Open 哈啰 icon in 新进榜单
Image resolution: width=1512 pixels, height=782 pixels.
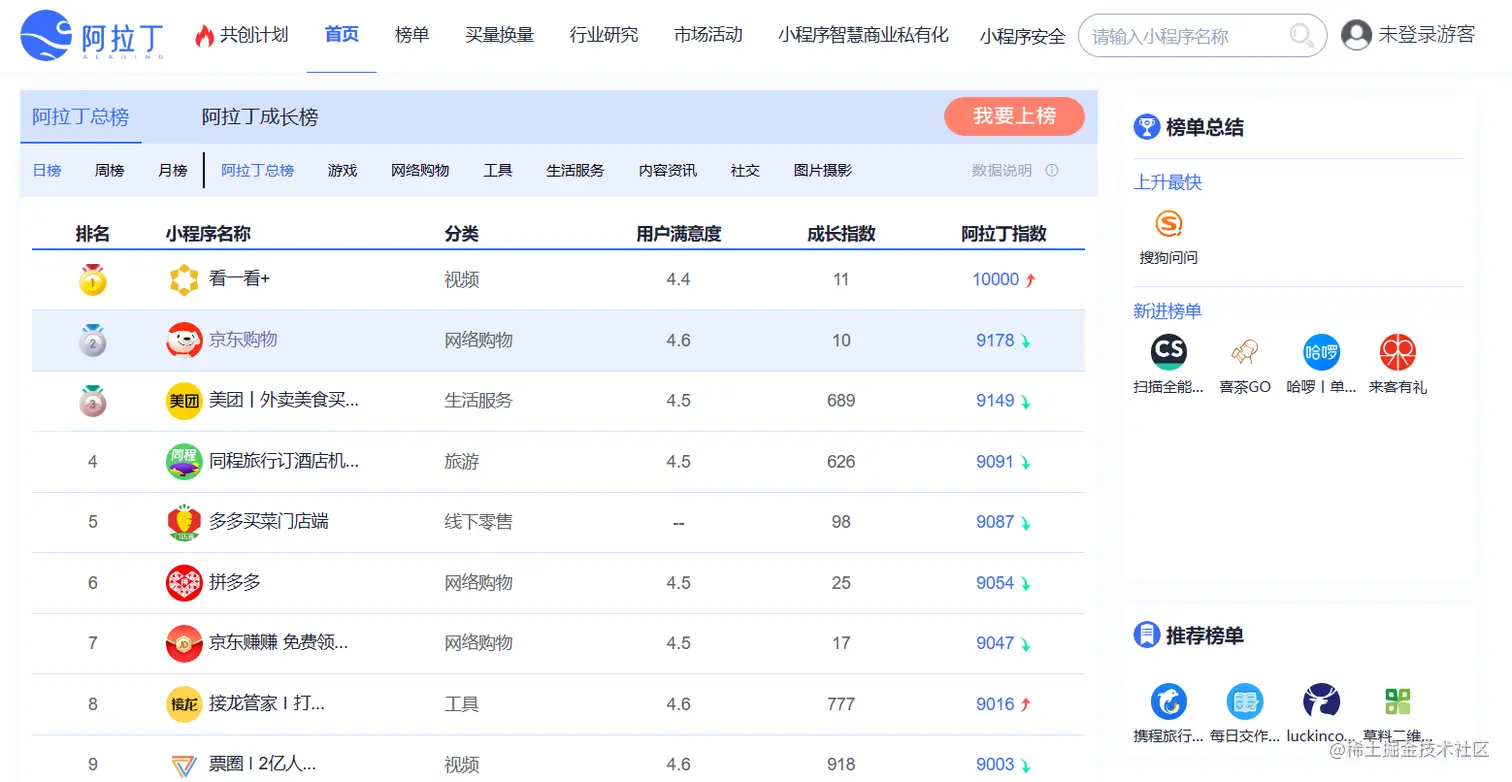pos(1321,352)
